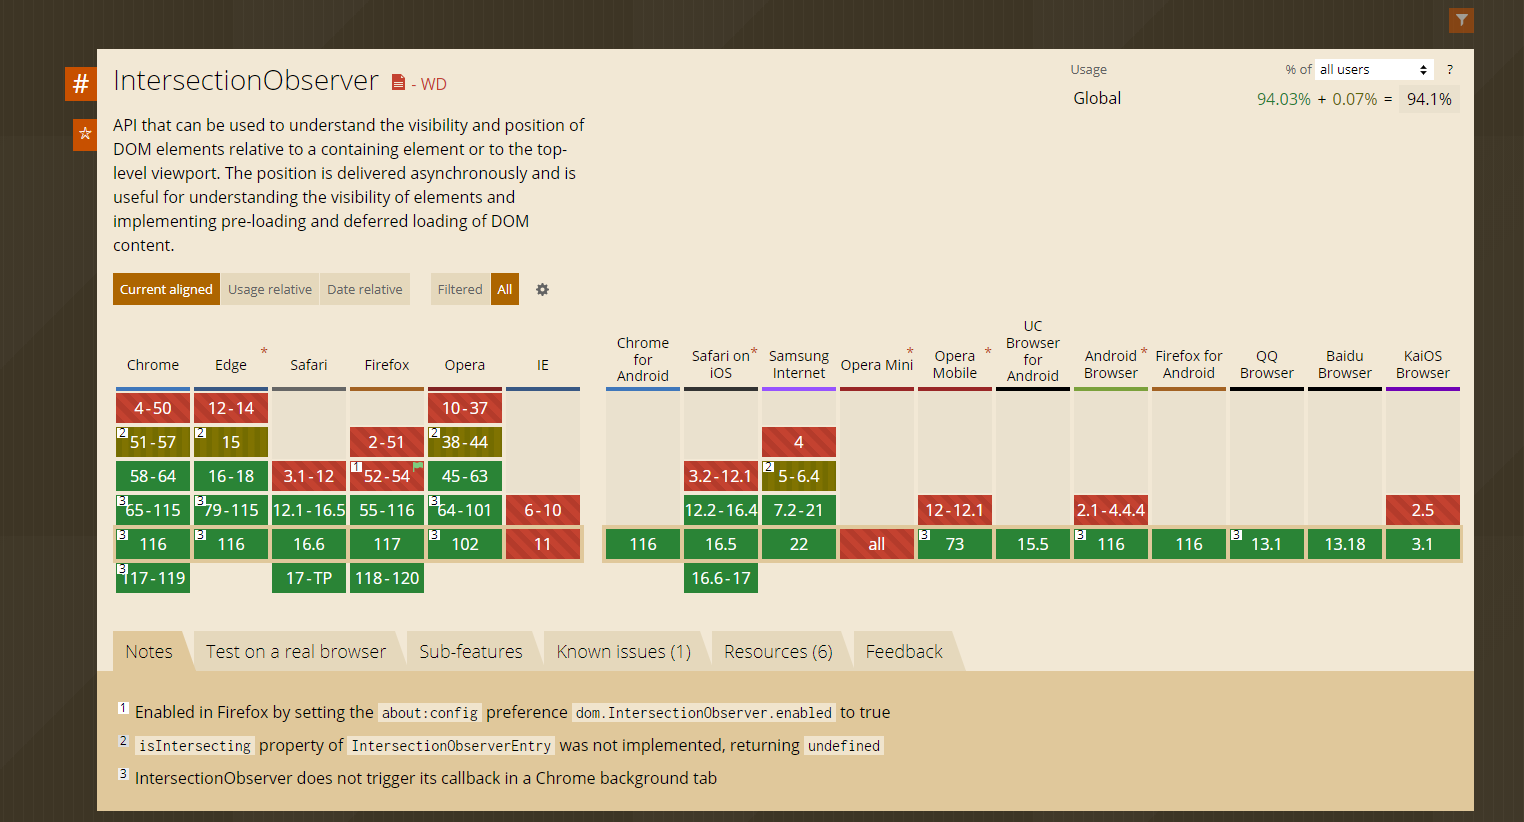This screenshot has width=1524, height=822.
Task: Switch to Date relative view
Action: [365, 289]
